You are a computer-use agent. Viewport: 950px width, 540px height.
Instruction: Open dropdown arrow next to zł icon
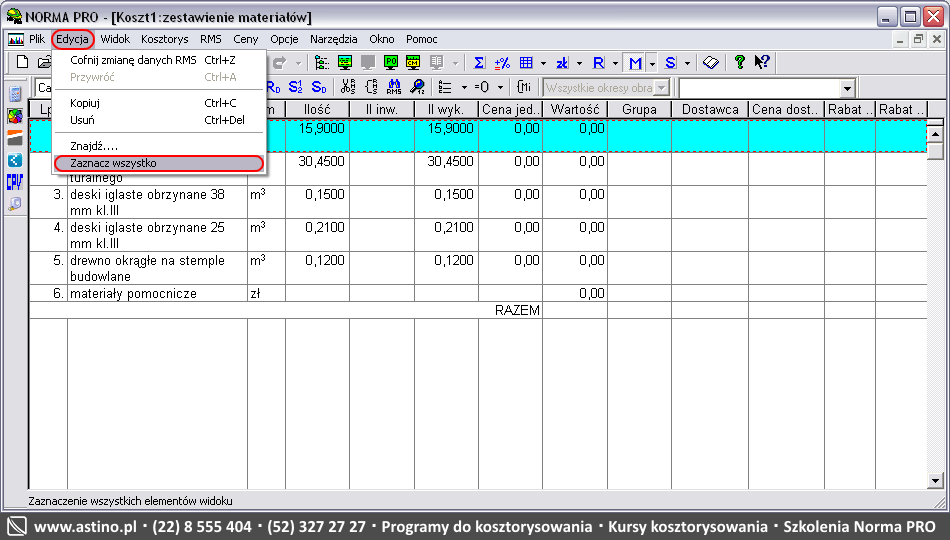coord(579,63)
